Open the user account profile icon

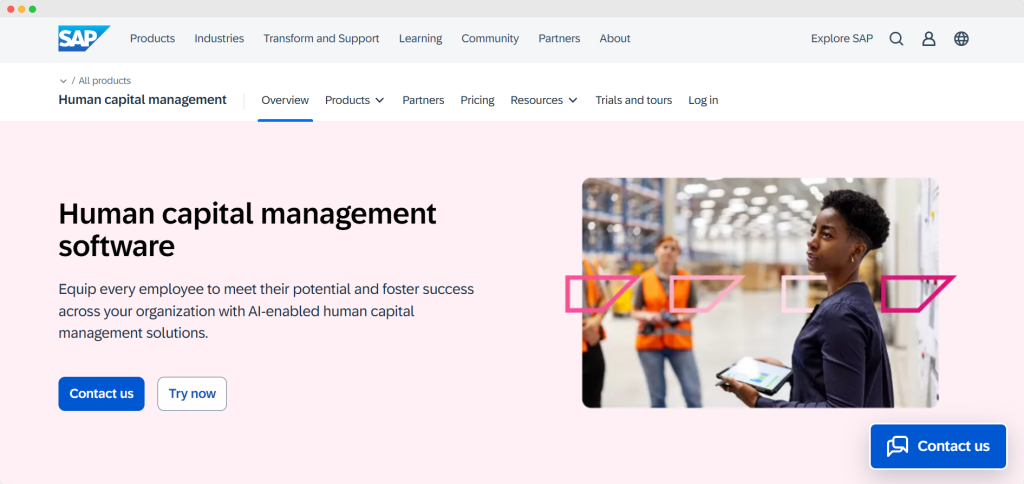(x=929, y=39)
